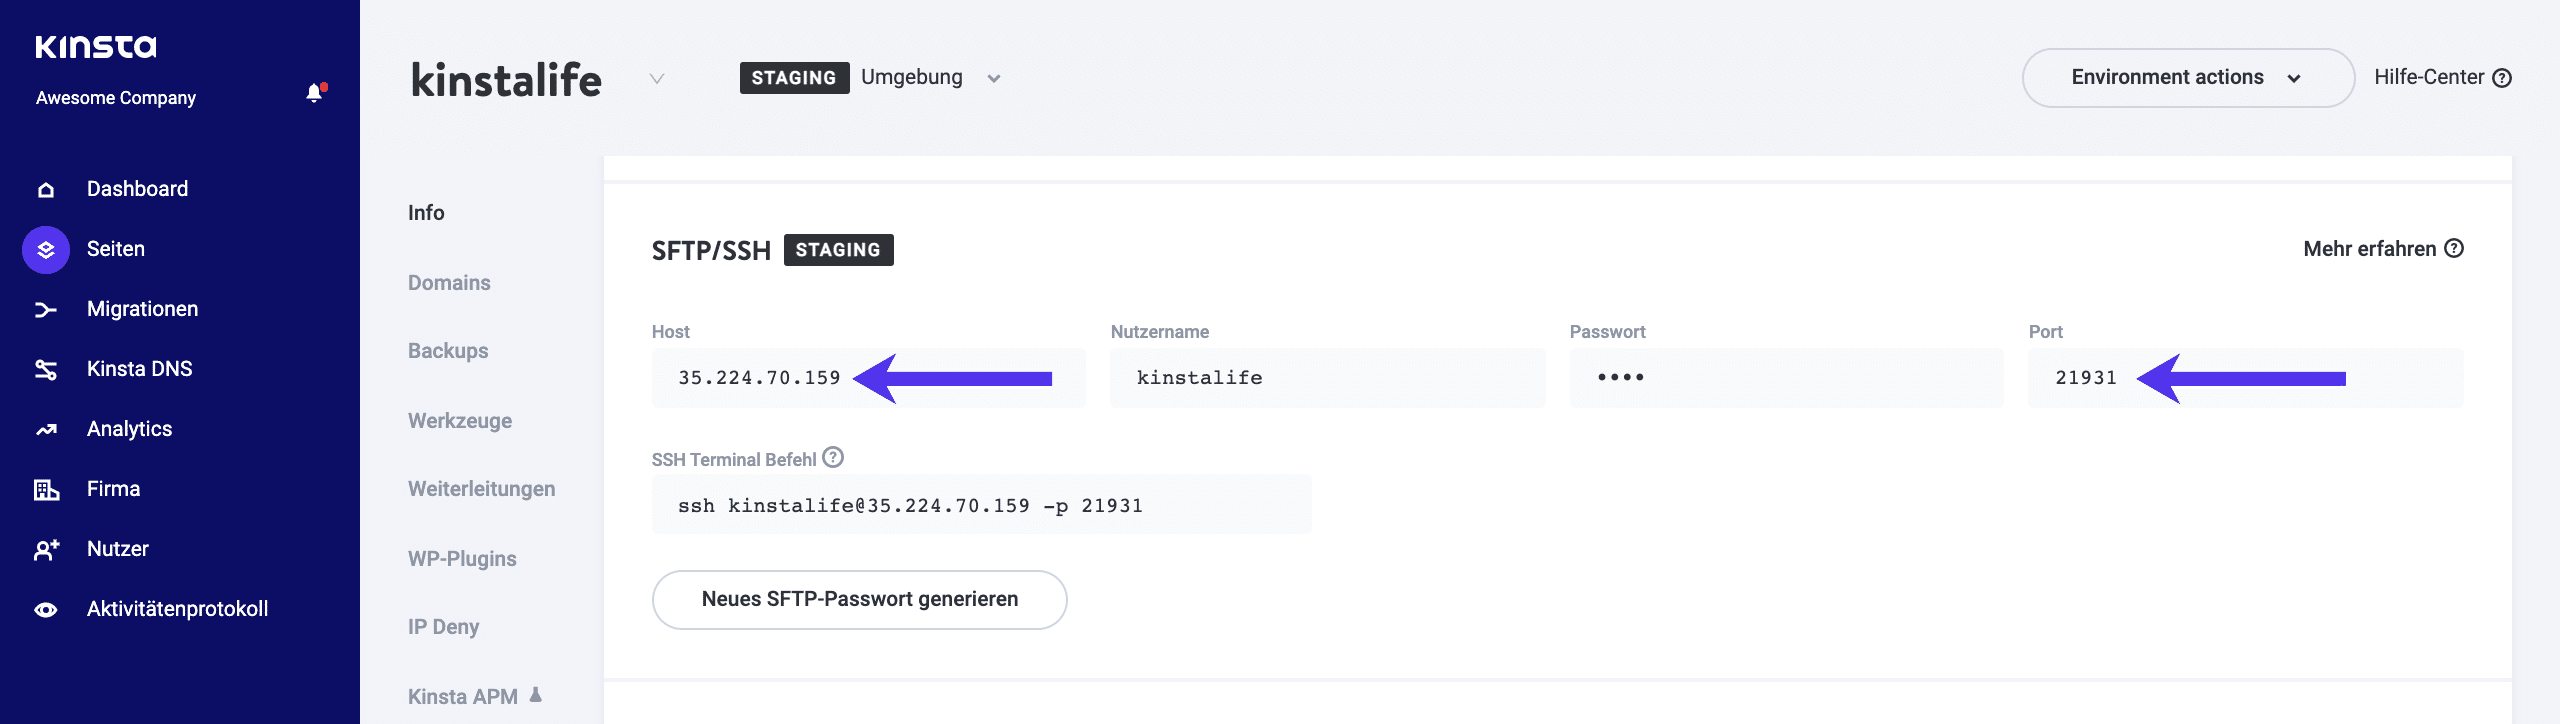
Task: Select the Info tab
Action: (x=426, y=213)
